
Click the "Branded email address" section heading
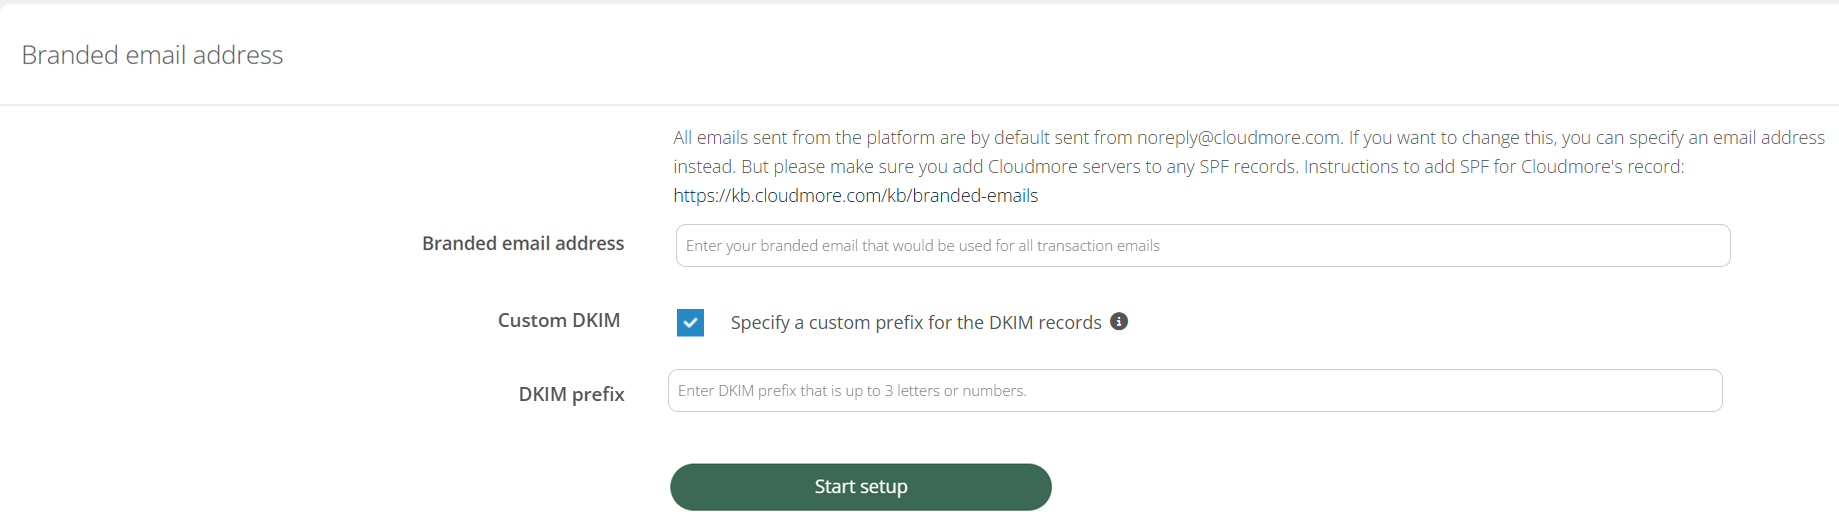(x=152, y=55)
